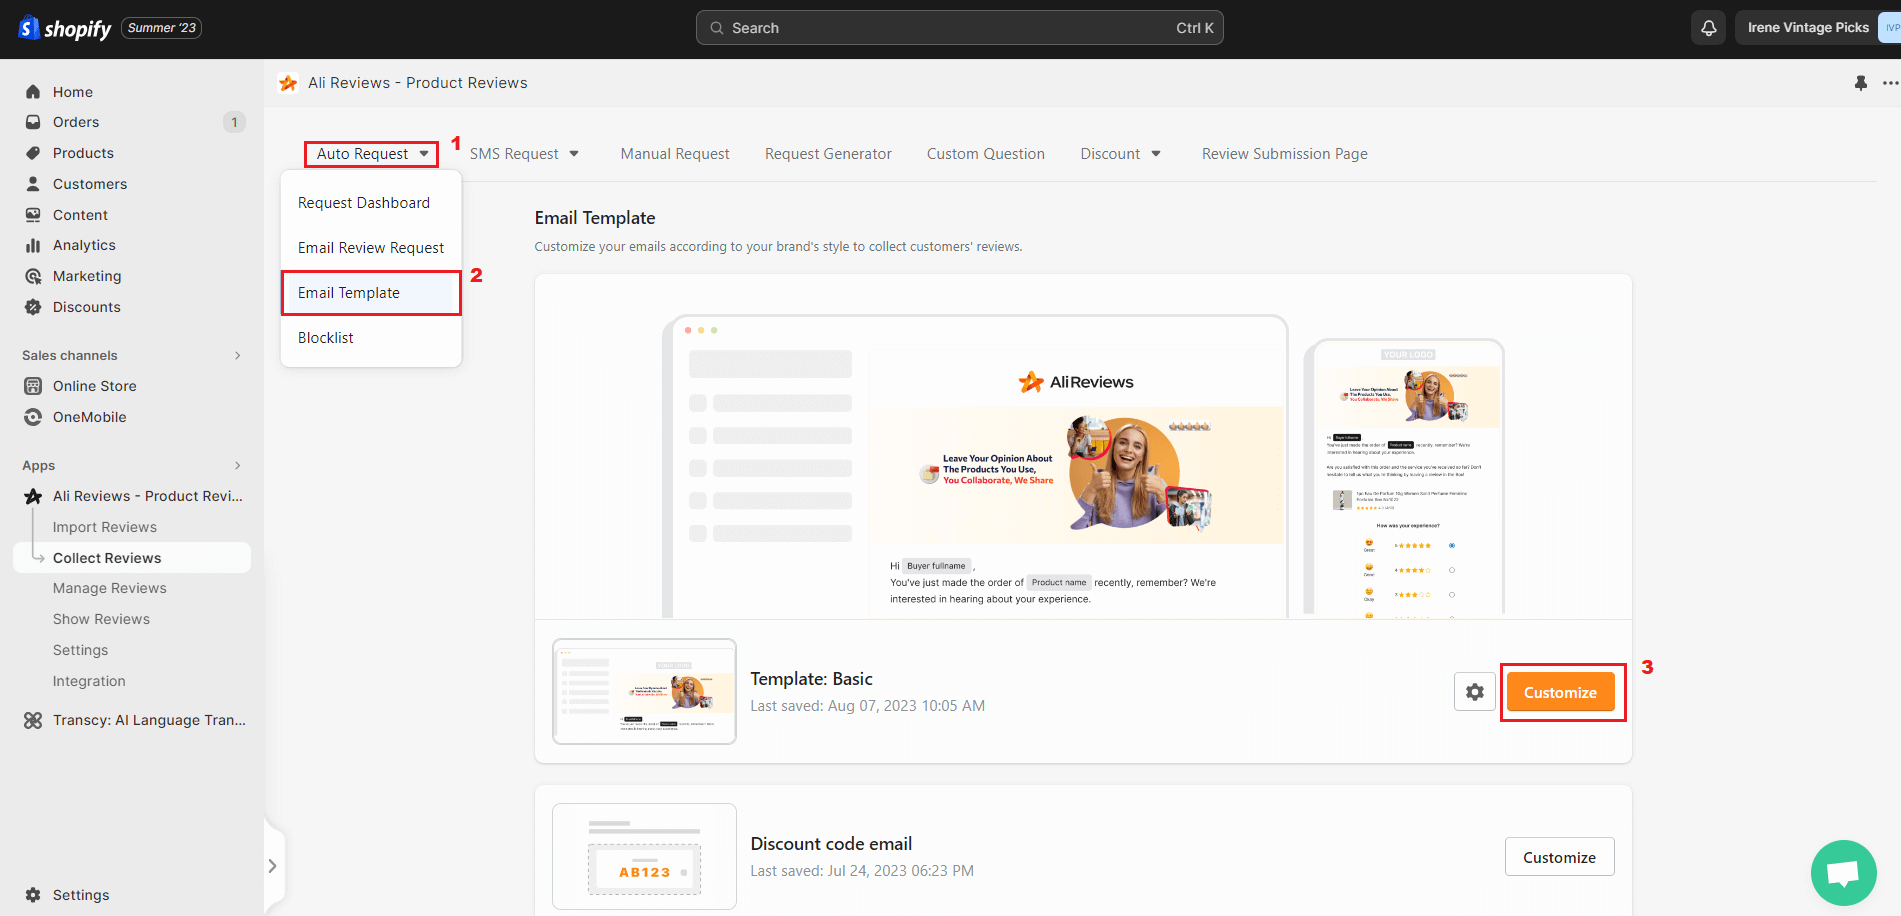Click the Home sidebar icon

point(33,92)
